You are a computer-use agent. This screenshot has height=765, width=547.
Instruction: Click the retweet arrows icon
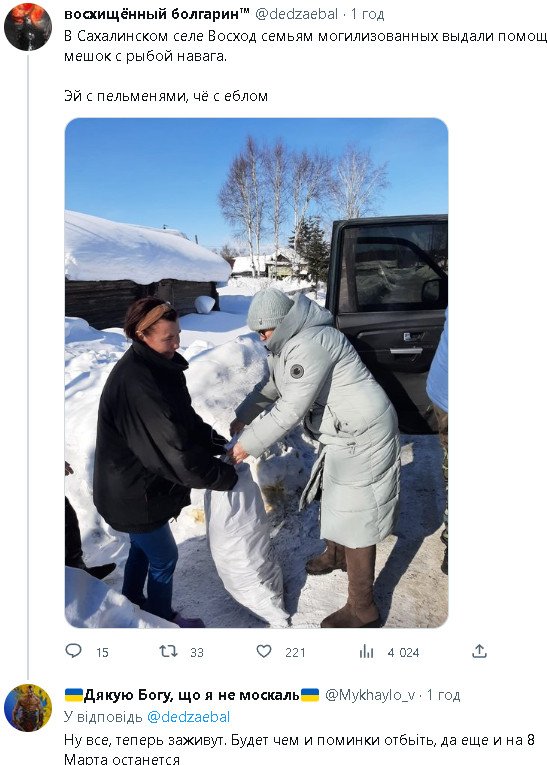(168, 651)
